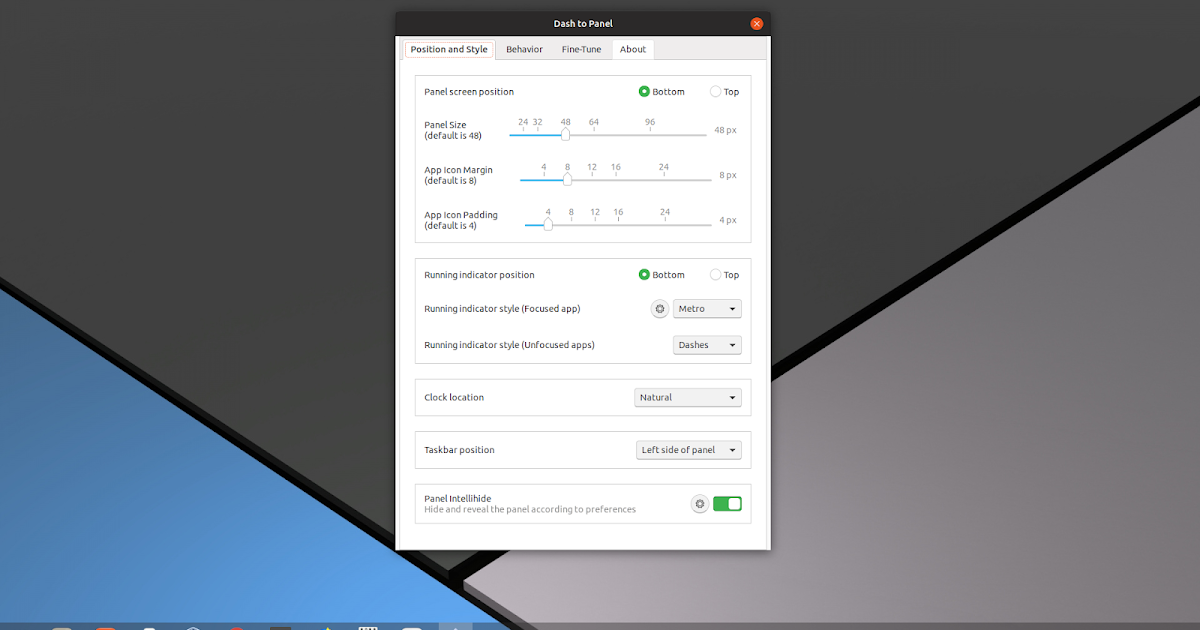Open Panel Intellihide preferences gear icon
Screen dimensions: 1200x630
tap(699, 503)
